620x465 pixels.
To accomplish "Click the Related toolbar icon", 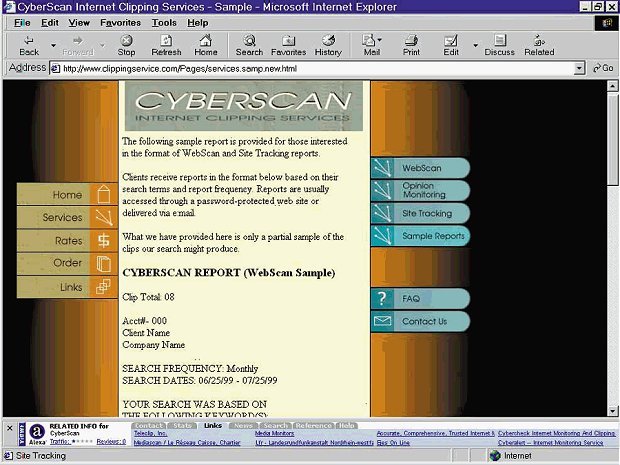I will click(x=539, y=45).
